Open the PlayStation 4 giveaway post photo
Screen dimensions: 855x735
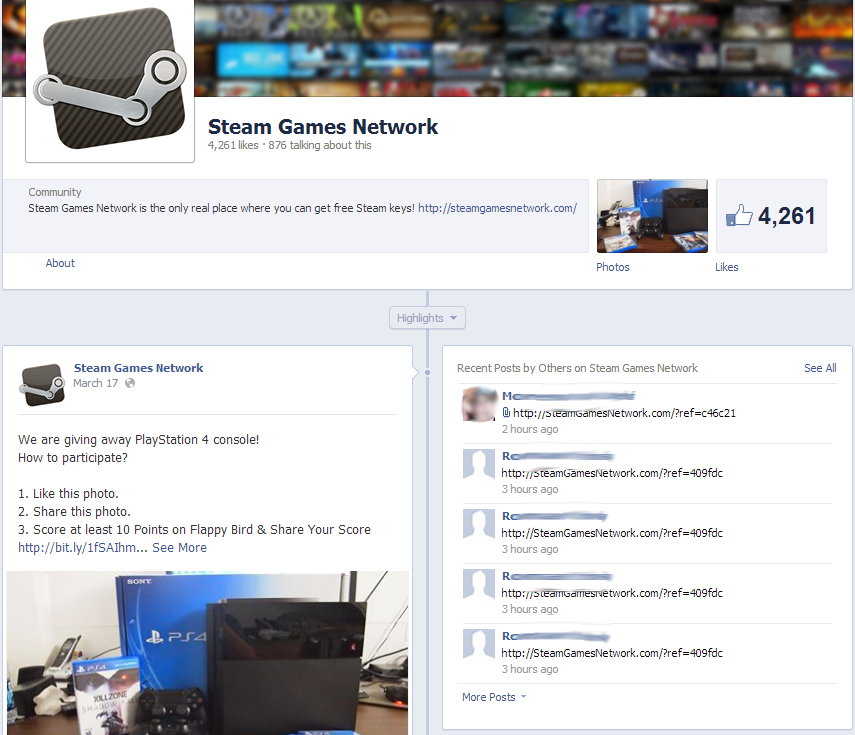tap(207, 653)
